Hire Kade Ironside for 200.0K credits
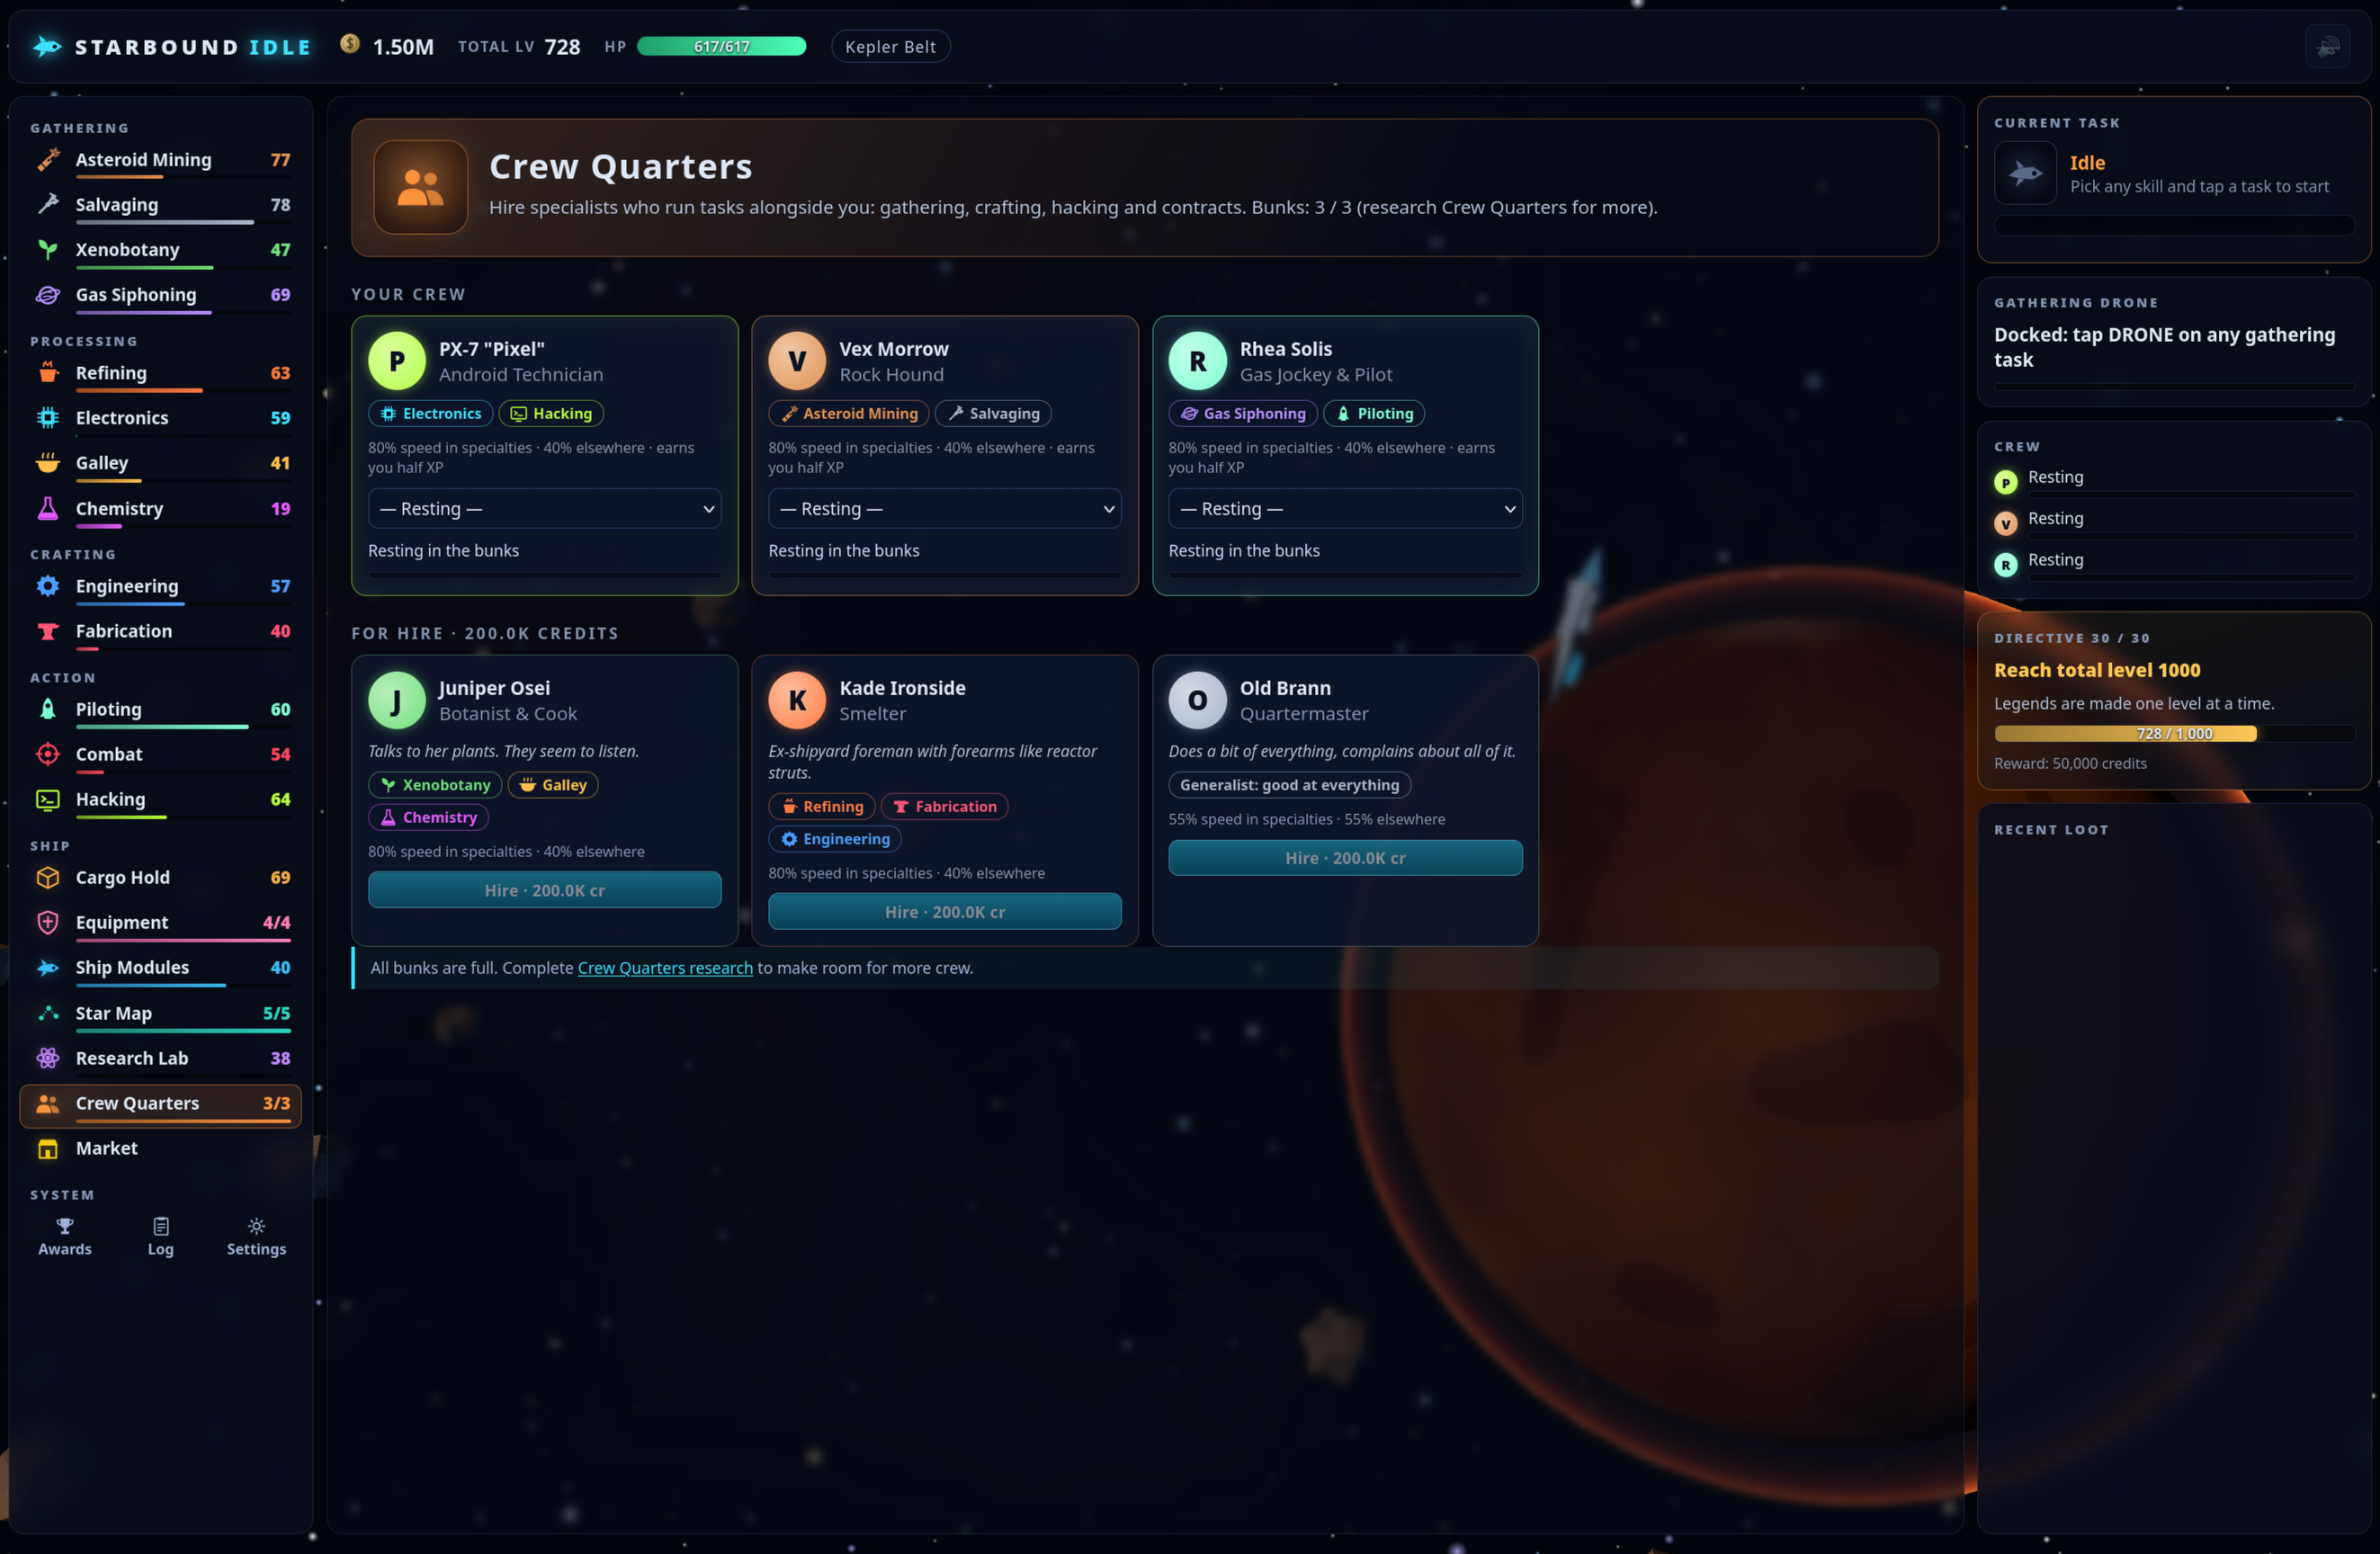The image size is (2380, 1554). (x=945, y=912)
